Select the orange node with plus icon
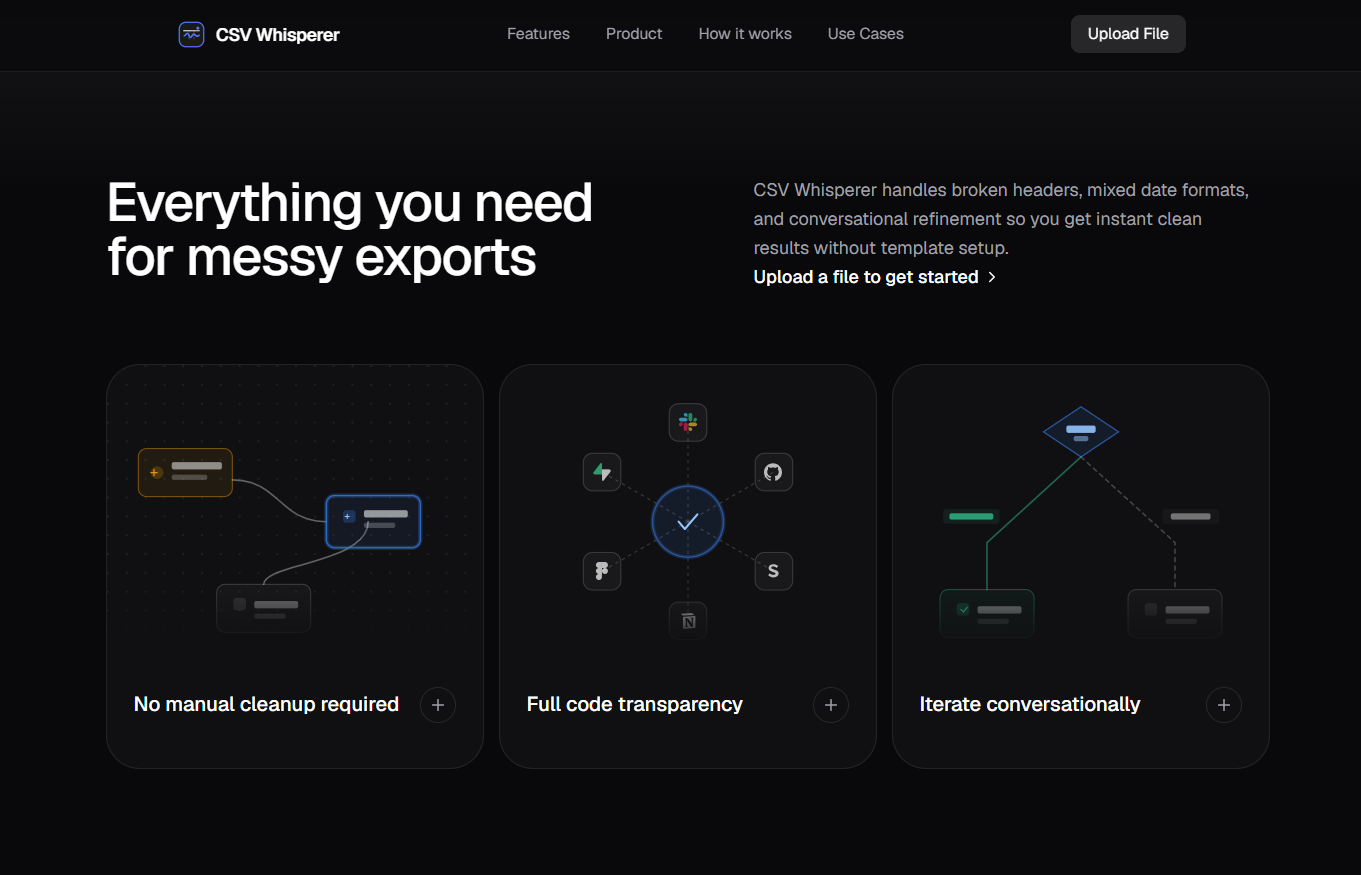The width and height of the screenshot is (1361, 875). 185,472
